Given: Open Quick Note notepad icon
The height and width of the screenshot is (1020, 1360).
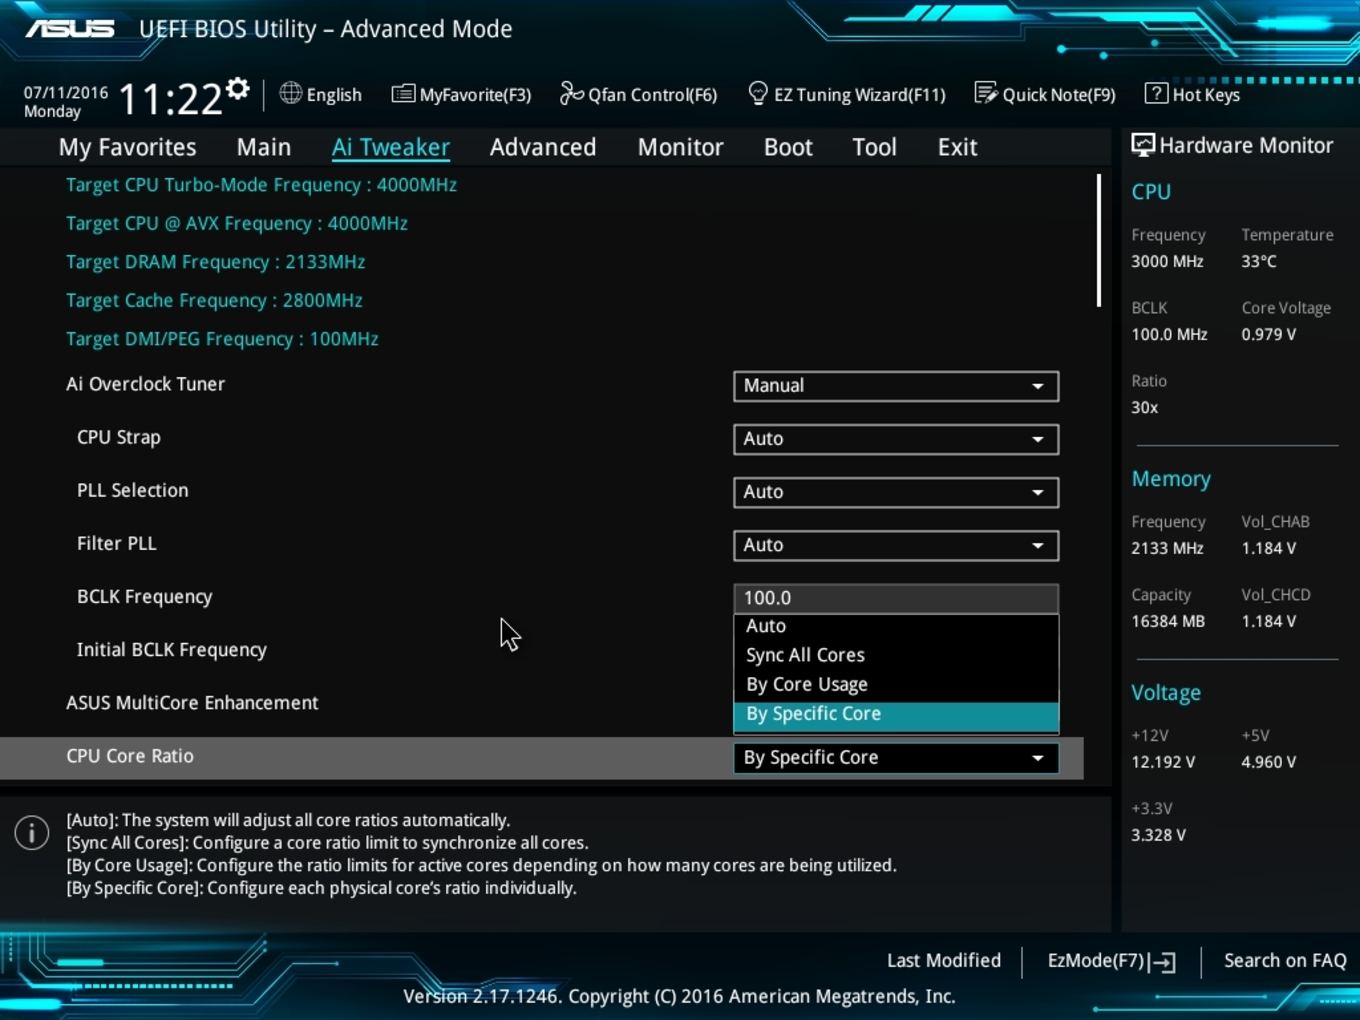Looking at the screenshot, I should pyautogui.click(x=986, y=93).
